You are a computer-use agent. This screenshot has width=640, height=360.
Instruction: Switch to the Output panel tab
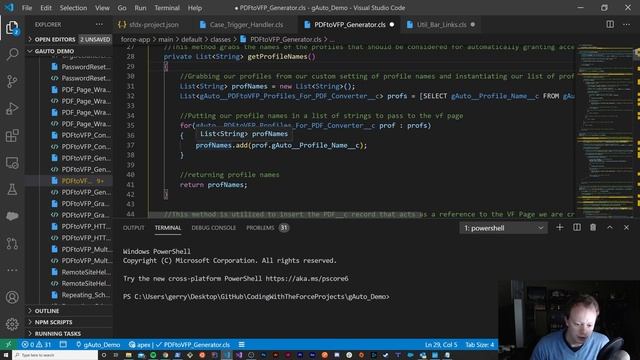click(x=133, y=228)
